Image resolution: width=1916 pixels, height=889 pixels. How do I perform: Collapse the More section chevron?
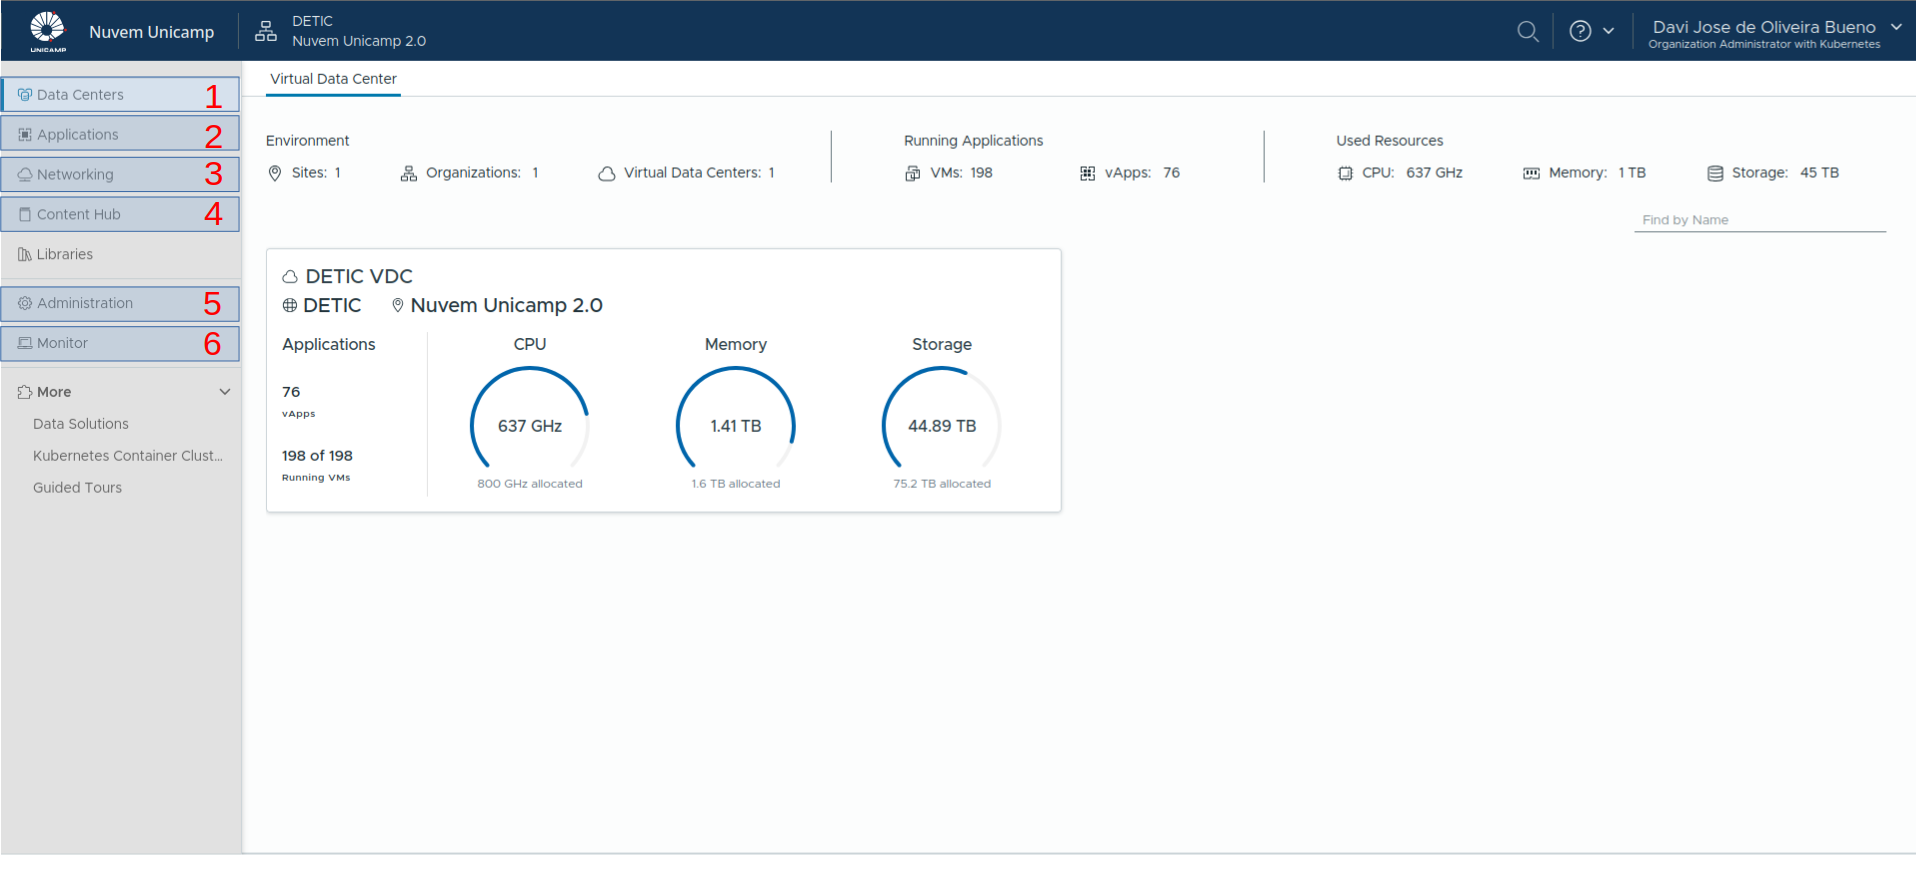point(225,392)
